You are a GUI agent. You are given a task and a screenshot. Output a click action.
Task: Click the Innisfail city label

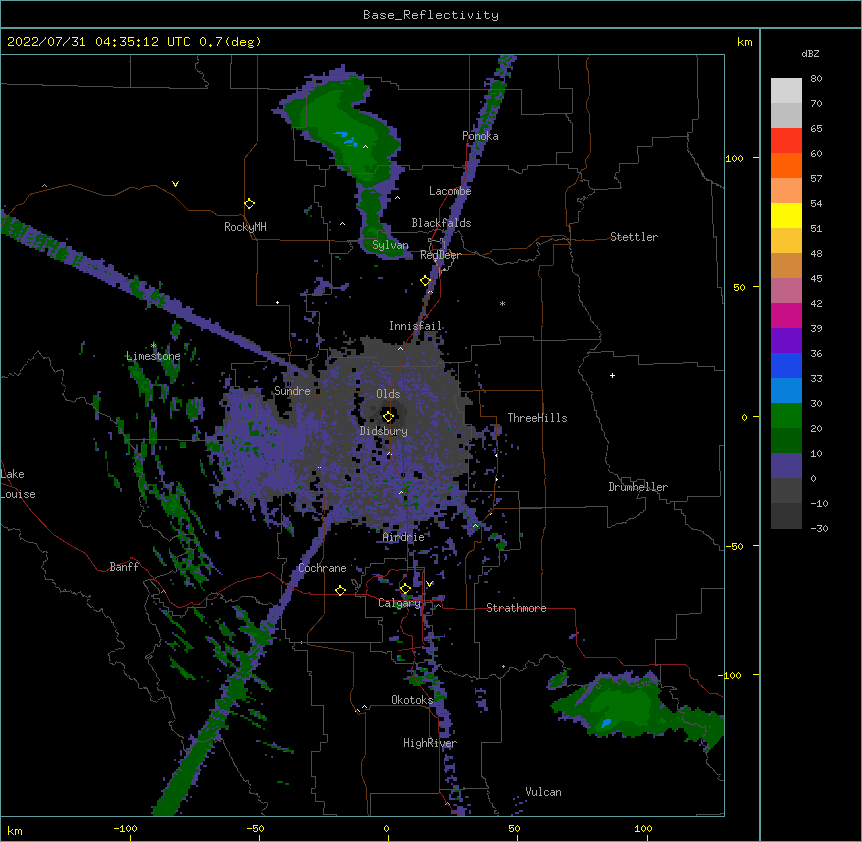[x=415, y=326]
